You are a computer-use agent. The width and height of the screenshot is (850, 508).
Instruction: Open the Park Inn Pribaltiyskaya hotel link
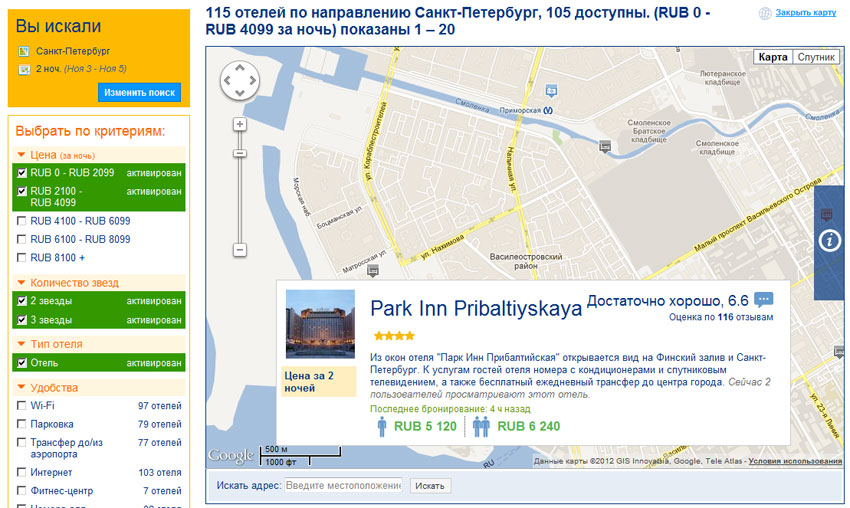476,308
